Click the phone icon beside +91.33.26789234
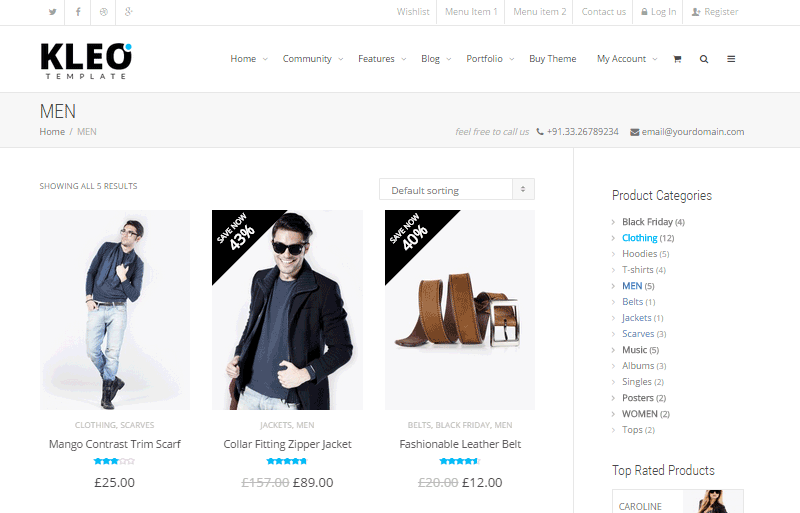800x513 pixels. tap(540, 132)
